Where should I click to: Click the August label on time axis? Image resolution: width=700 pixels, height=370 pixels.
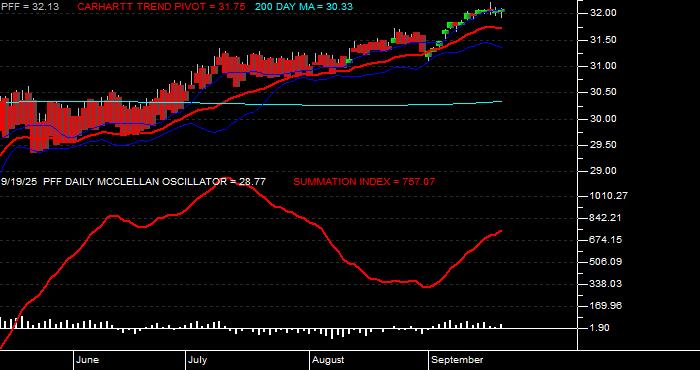pos(328,360)
